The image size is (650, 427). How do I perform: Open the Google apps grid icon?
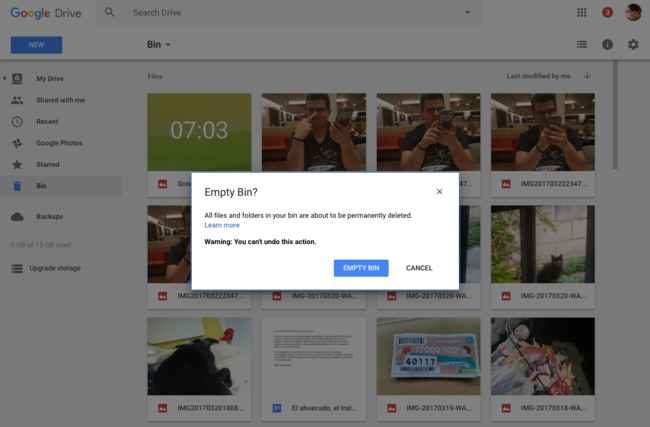pos(582,12)
